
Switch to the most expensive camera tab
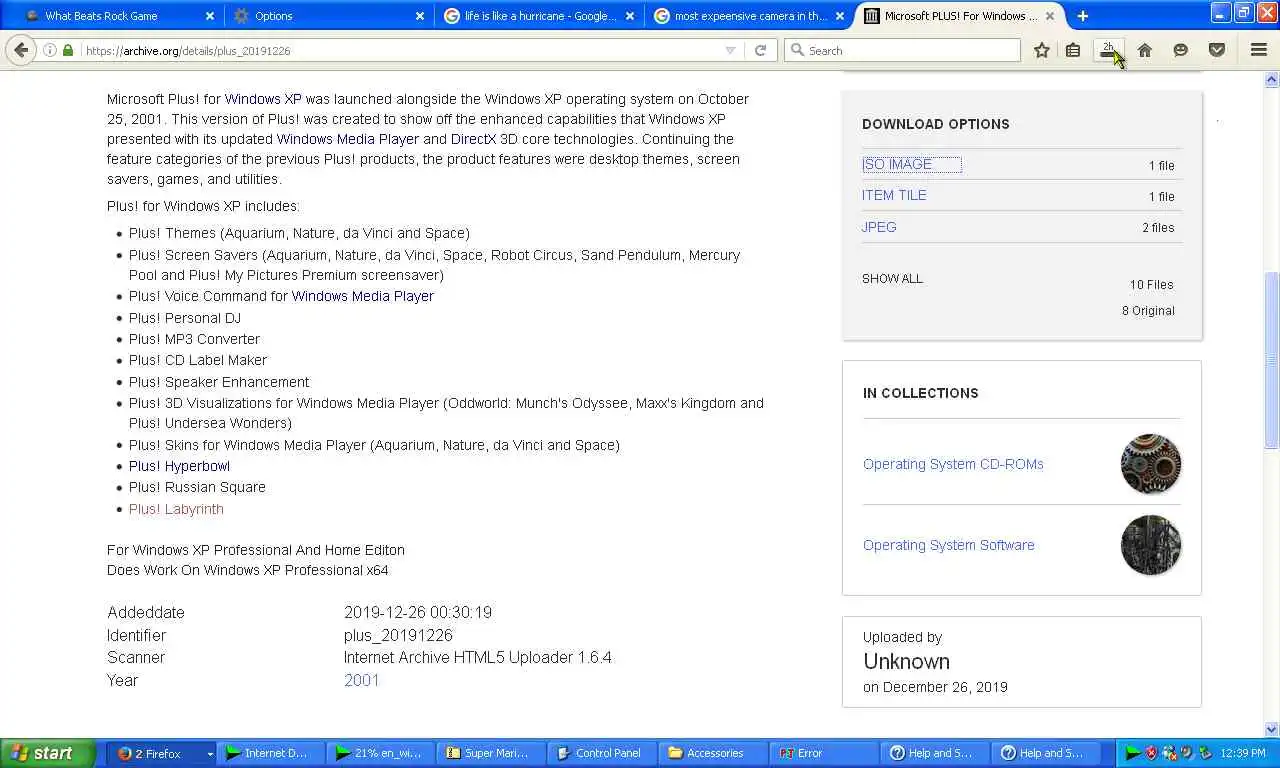point(750,16)
